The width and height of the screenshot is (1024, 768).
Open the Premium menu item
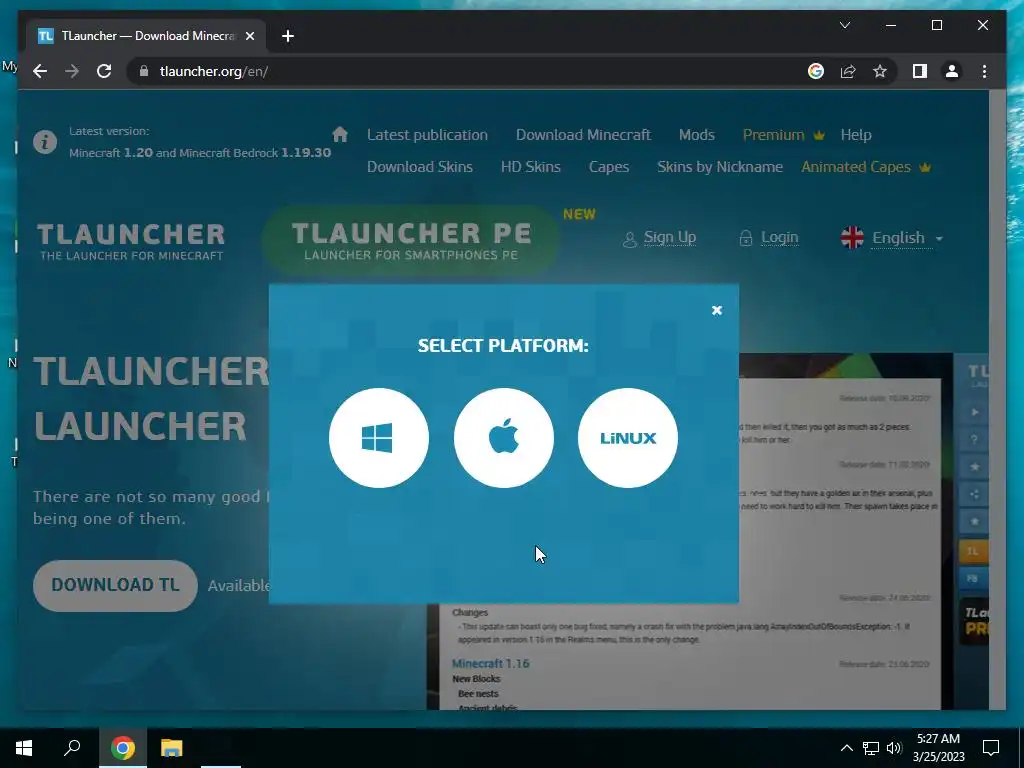click(x=783, y=135)
